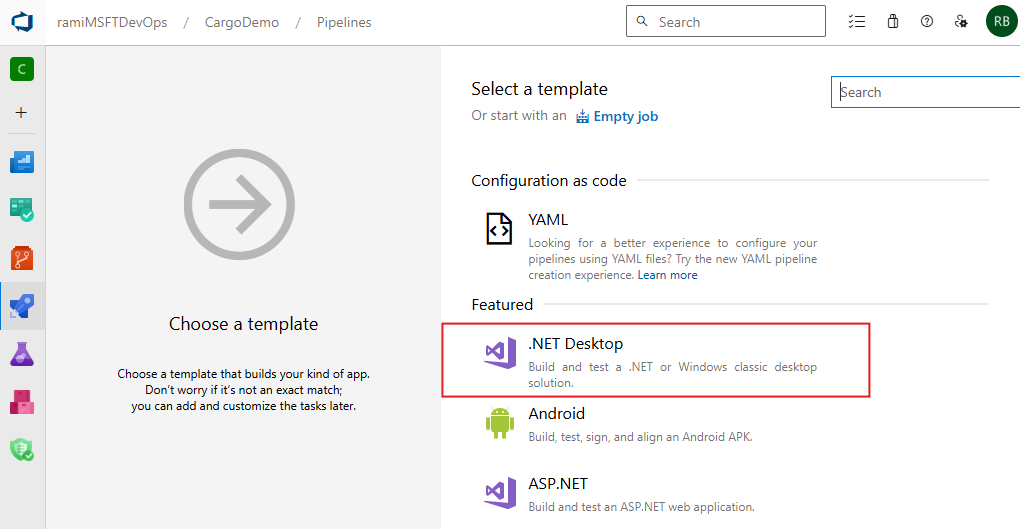Viewport: 1020px width, 529px height.
Task: Open the RB account avatar
Action: click(x=1002, y=21)
